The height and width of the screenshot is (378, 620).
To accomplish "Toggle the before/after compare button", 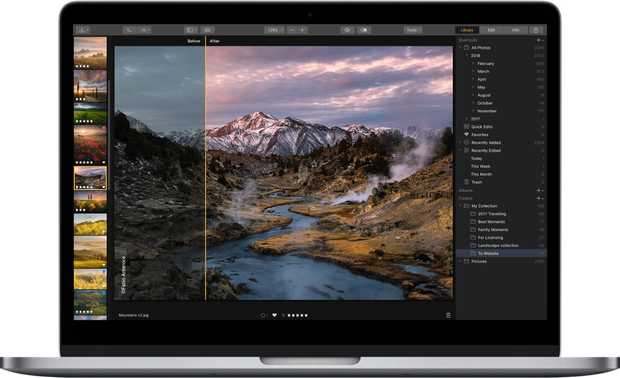I will point(364,30).
